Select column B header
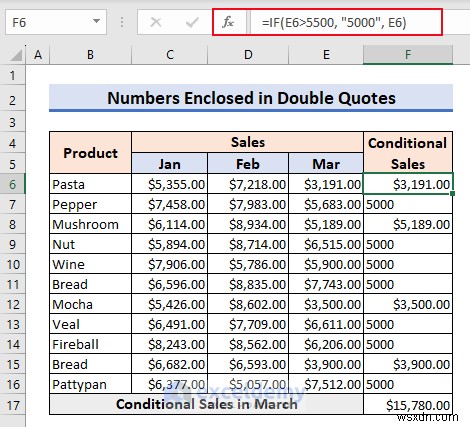The width and height of the screenshot is (470, 427). click(x=90, y=55)
